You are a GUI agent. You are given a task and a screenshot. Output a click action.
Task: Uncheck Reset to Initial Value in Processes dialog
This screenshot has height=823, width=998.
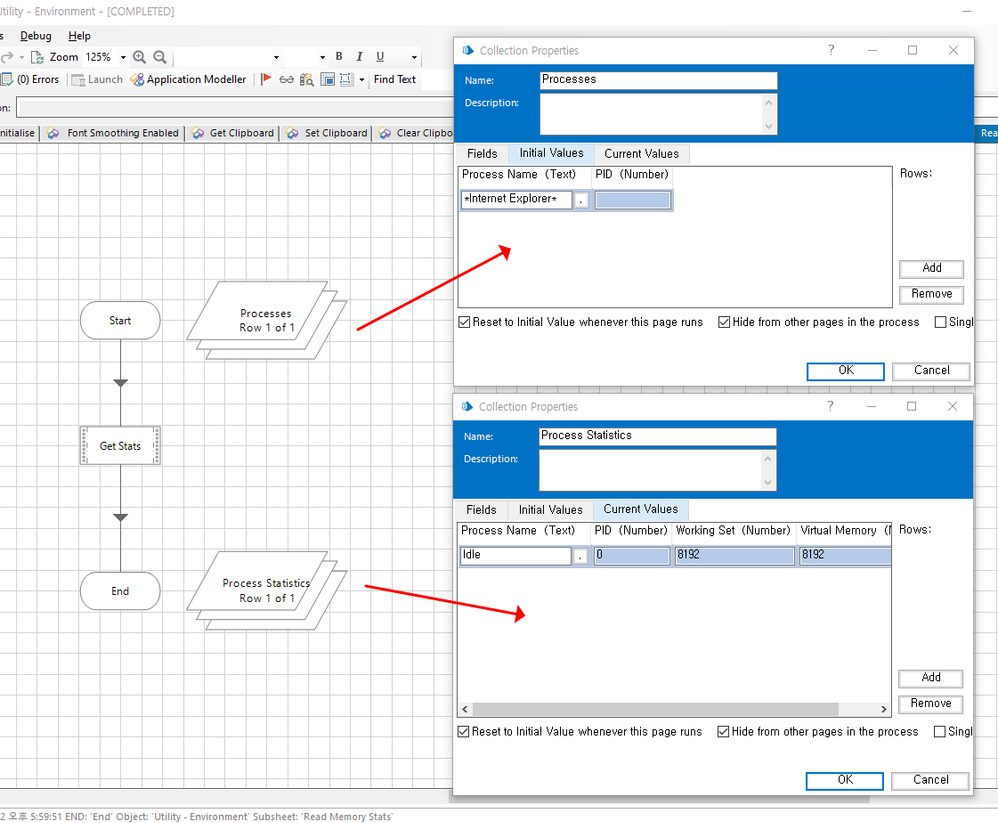pos(464,323)
